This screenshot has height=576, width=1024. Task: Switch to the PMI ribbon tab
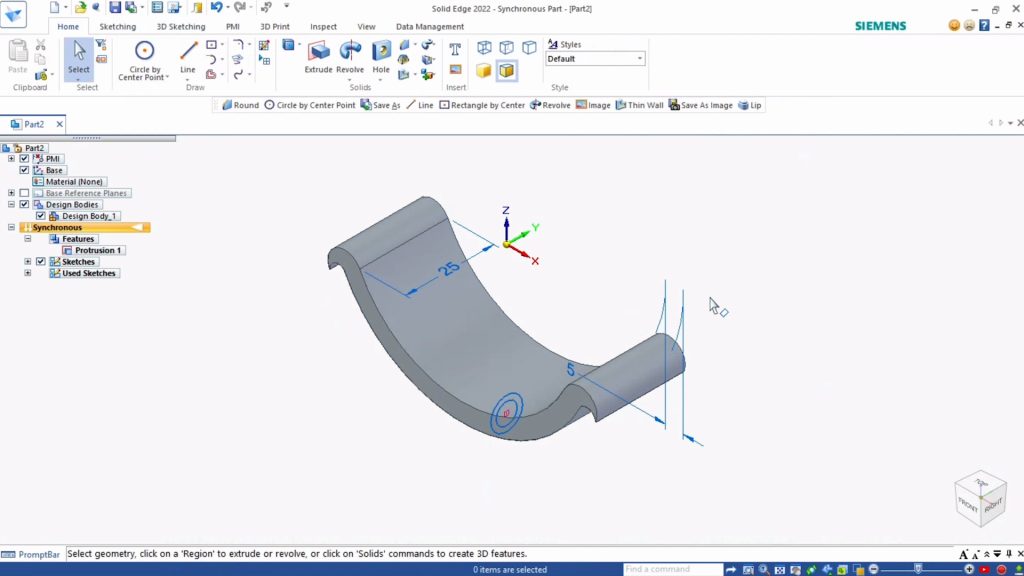[x=232, y=27]
